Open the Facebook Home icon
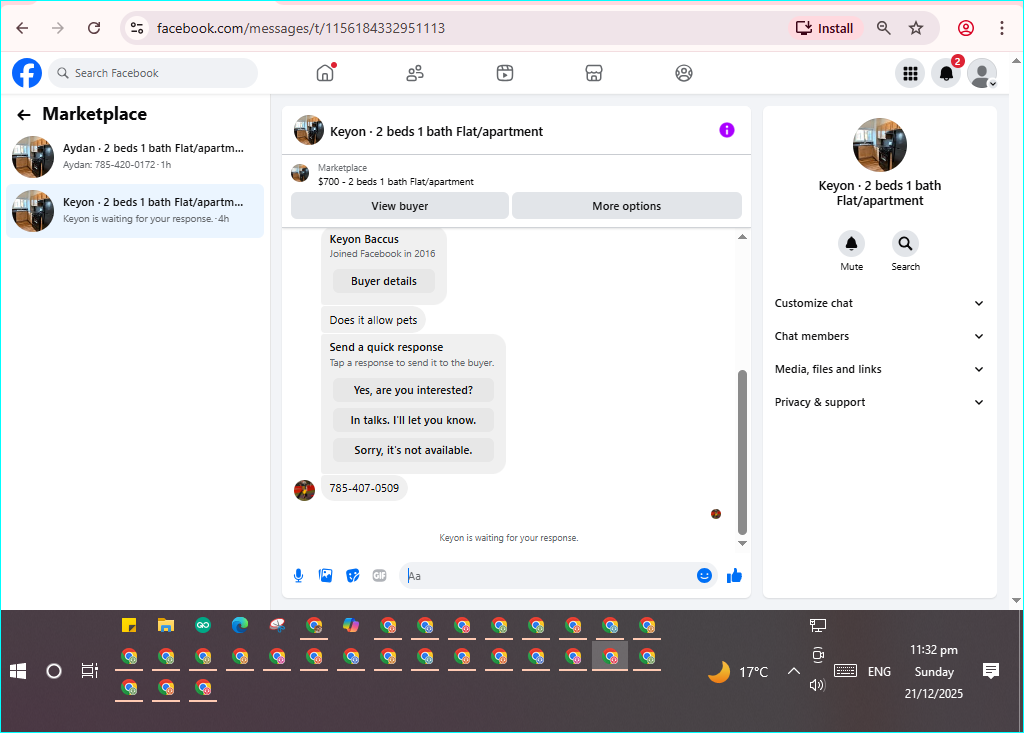Screen dimensions: 1024x733 pyautogui.click(x=325, y=73)
